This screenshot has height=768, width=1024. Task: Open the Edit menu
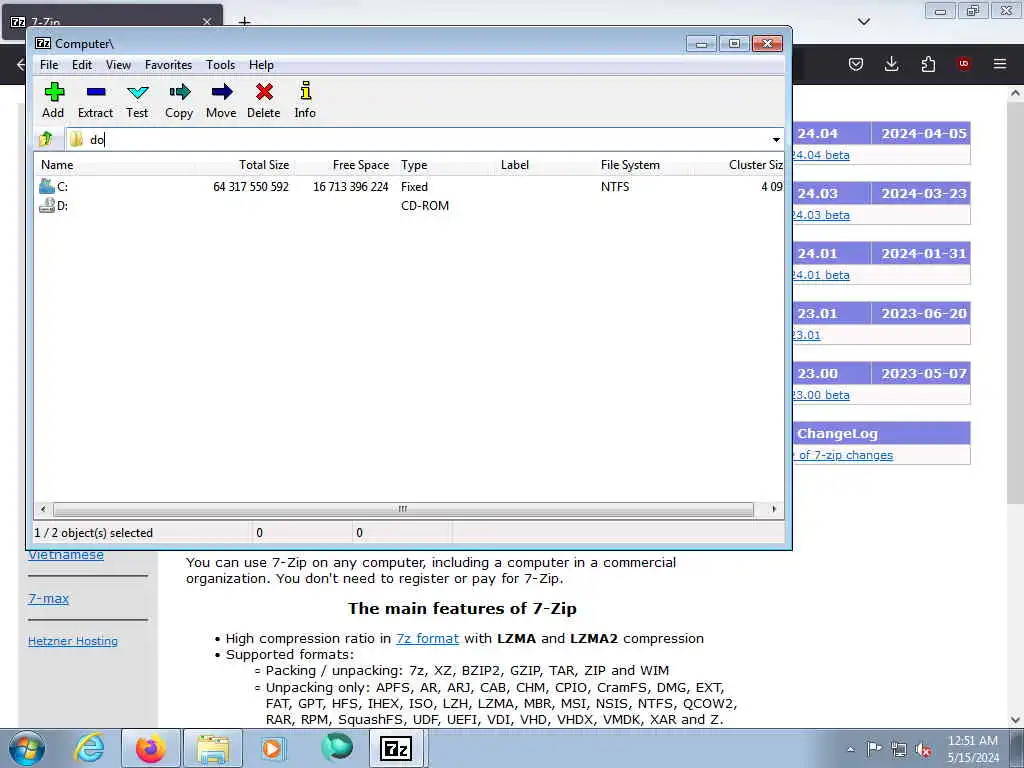pyautogui.click(x=82, y=65)
